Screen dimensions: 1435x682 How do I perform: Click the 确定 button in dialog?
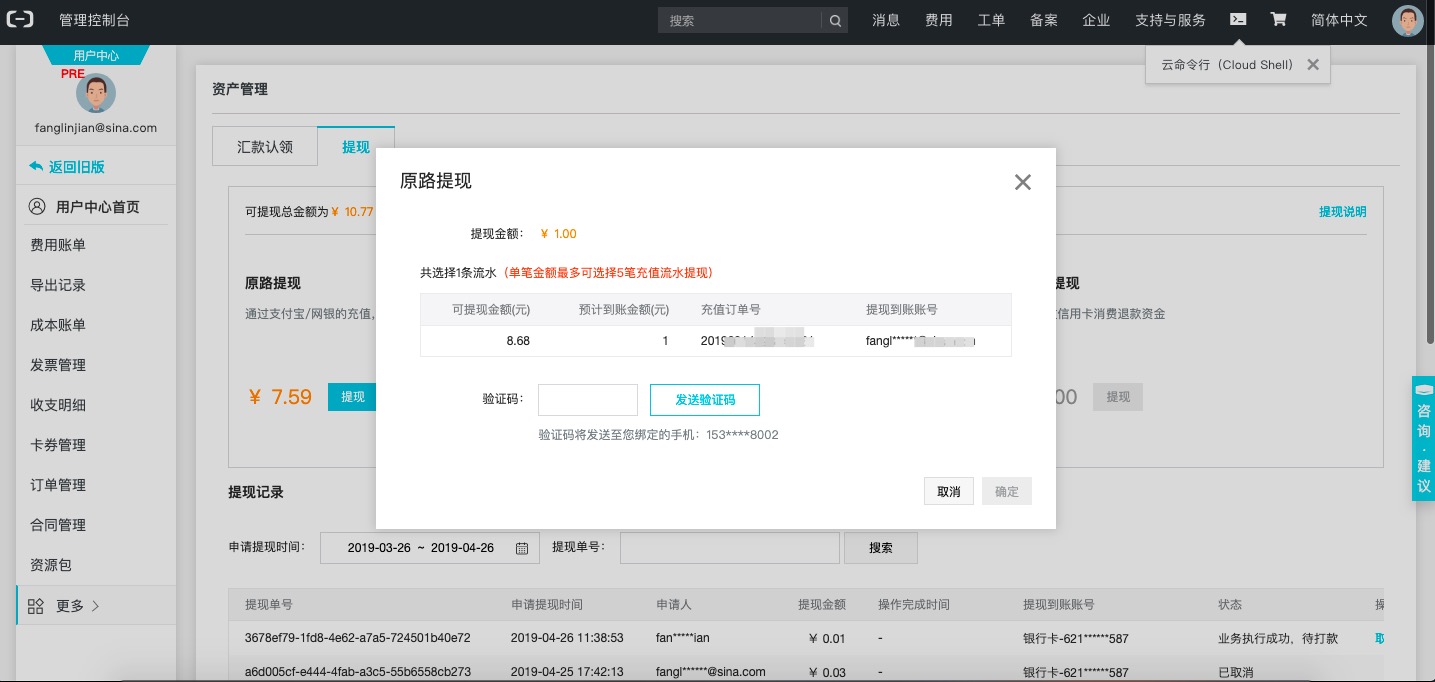tap(1007, 491)
